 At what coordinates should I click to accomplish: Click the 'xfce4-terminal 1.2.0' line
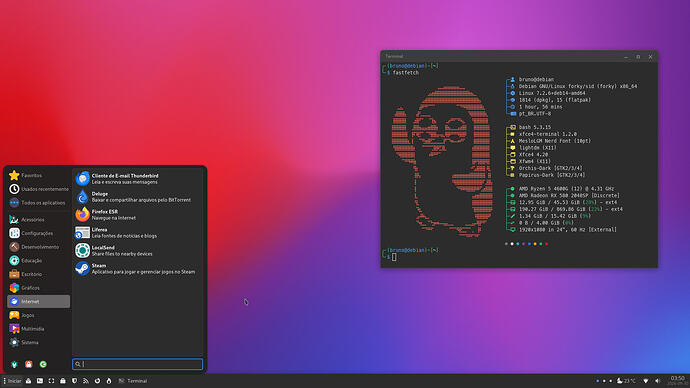547,134
